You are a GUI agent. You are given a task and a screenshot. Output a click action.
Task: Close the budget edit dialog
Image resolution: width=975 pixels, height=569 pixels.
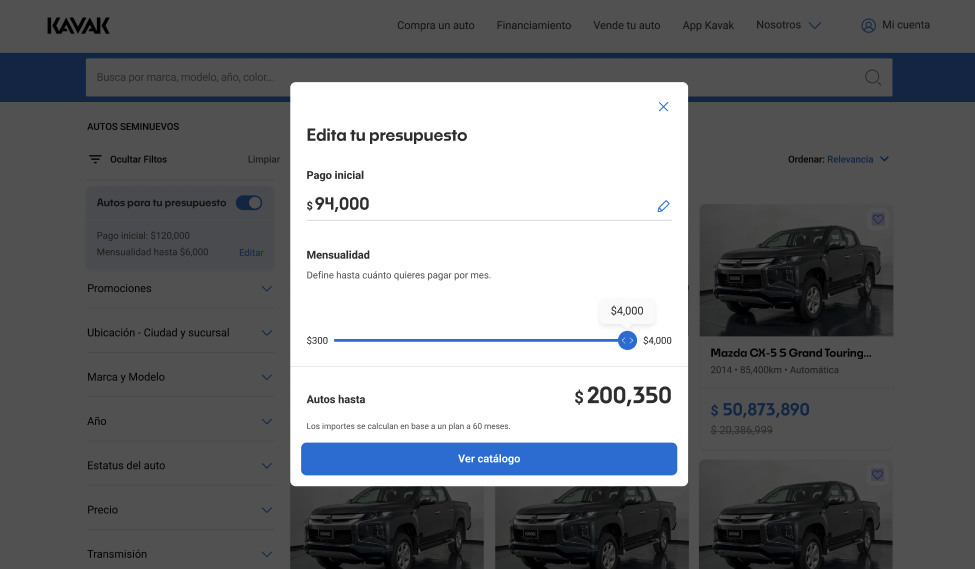[663, 107]
